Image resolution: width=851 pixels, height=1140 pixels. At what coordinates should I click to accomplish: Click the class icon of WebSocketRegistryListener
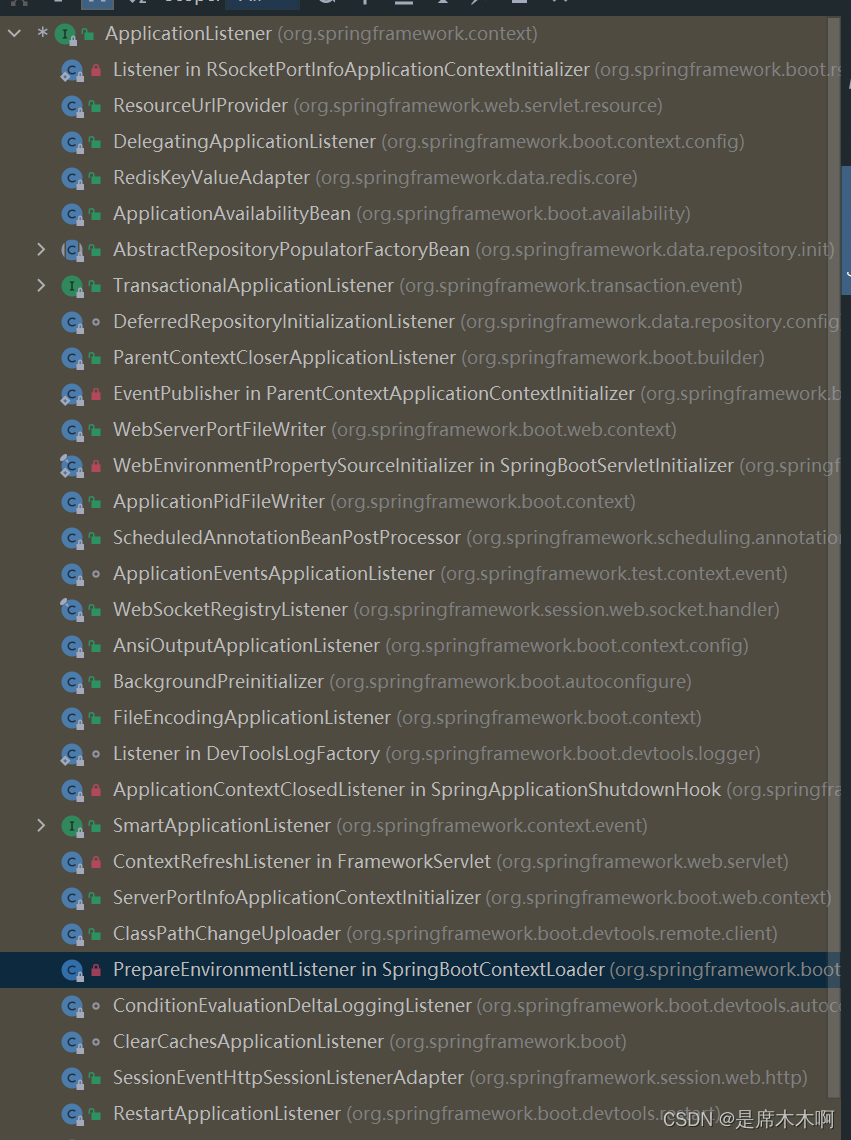pyautogui.click(x=70, y=609)
